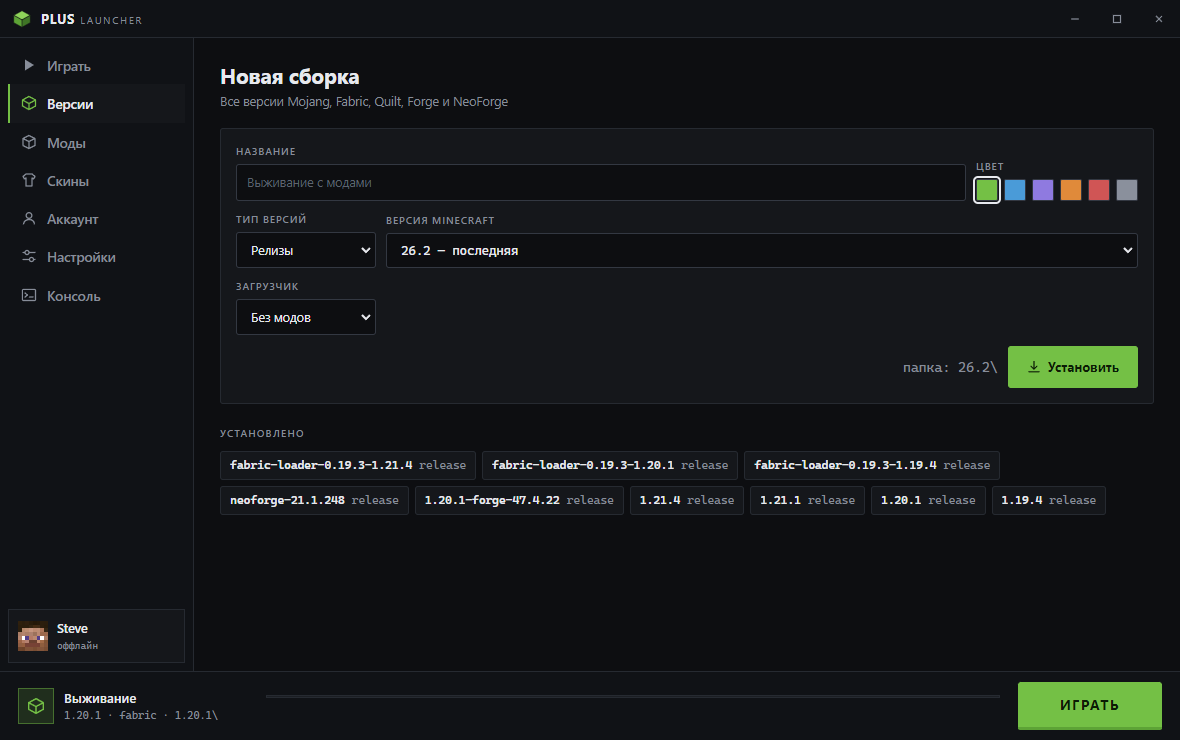This screenshot has width=1180, height=740.
Task: Open the Аккаунт page
Action: pos(96,219)
